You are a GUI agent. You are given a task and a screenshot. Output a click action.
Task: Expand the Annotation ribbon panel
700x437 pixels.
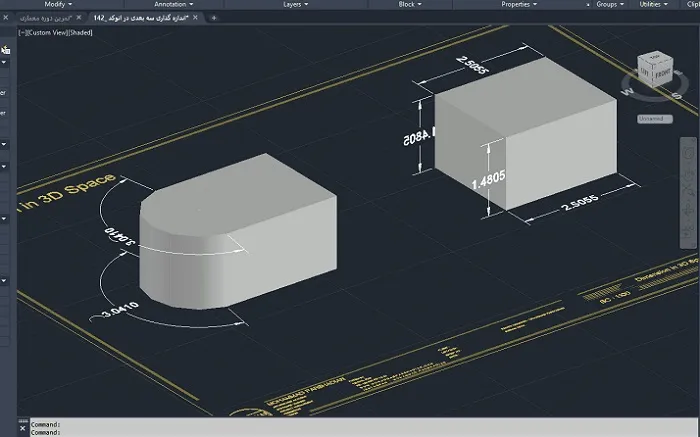tap(174, 4)
